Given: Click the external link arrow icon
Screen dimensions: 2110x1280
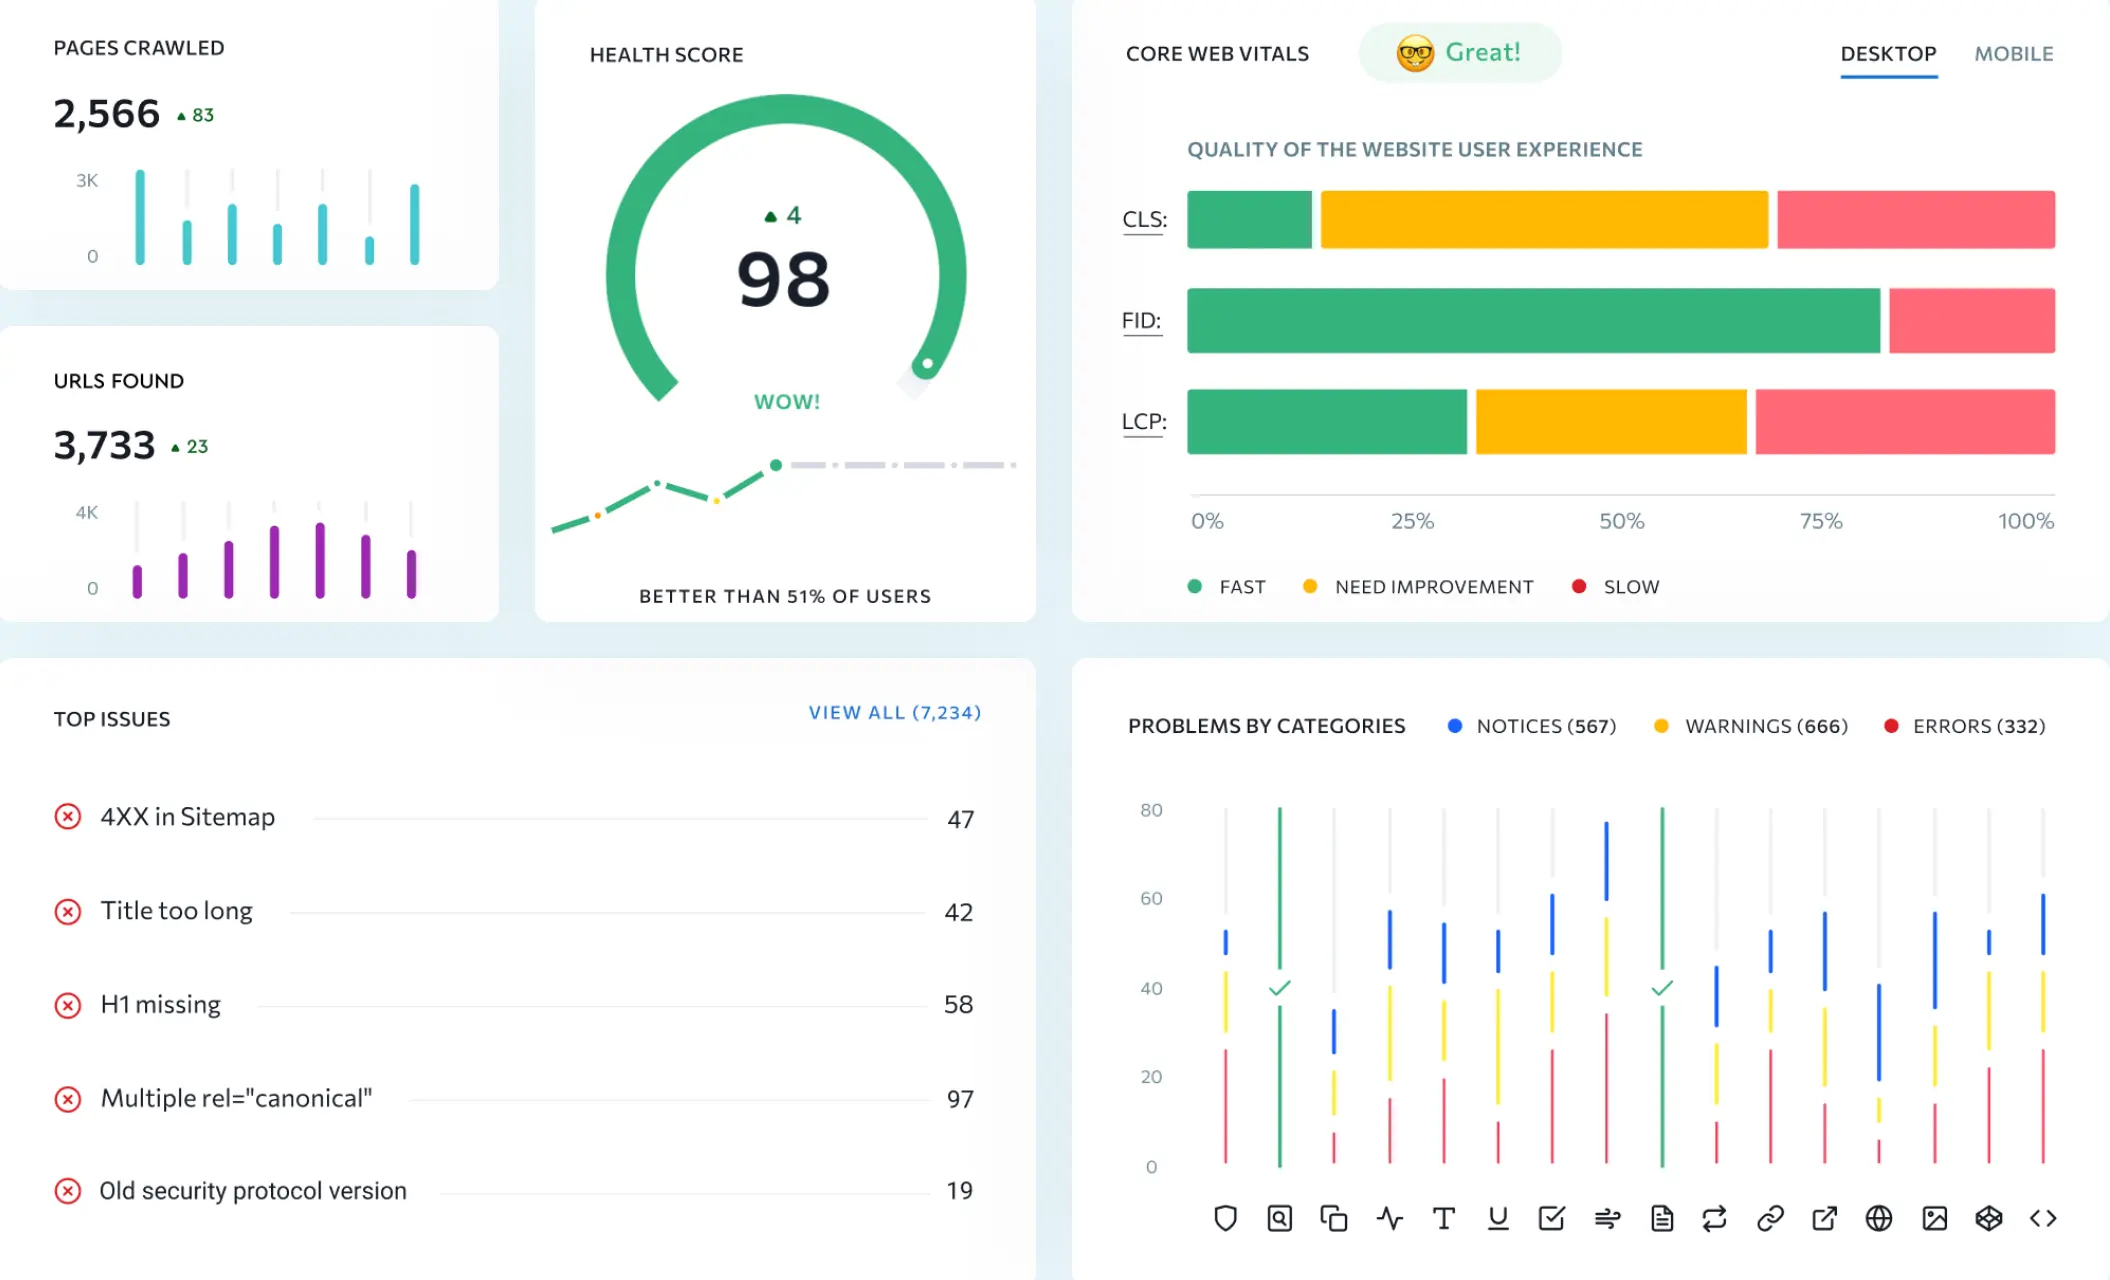Looking at the screenshot, I should (1824, 1218).
